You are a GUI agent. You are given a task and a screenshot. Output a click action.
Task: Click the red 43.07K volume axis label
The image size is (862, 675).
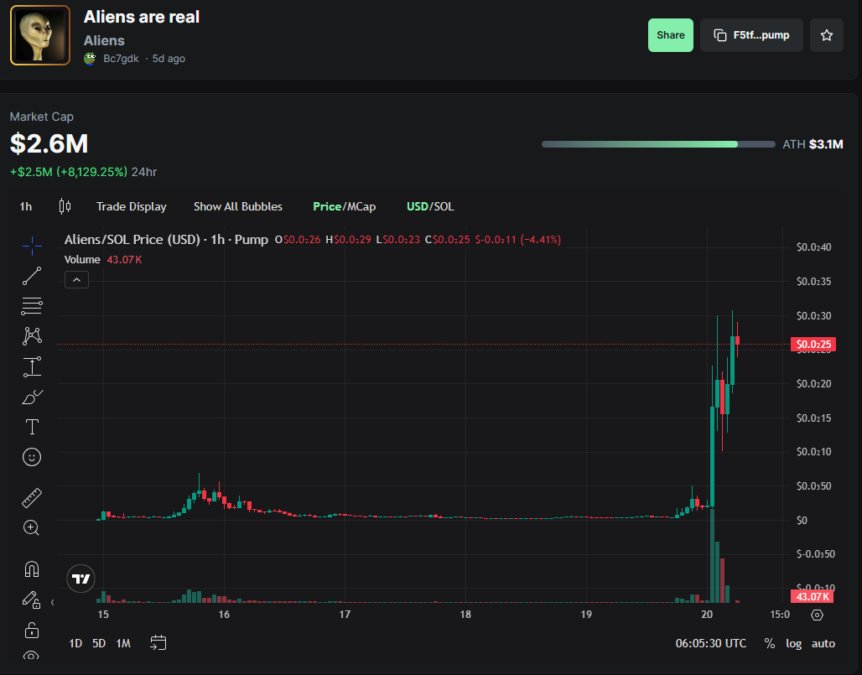(812, 596)
